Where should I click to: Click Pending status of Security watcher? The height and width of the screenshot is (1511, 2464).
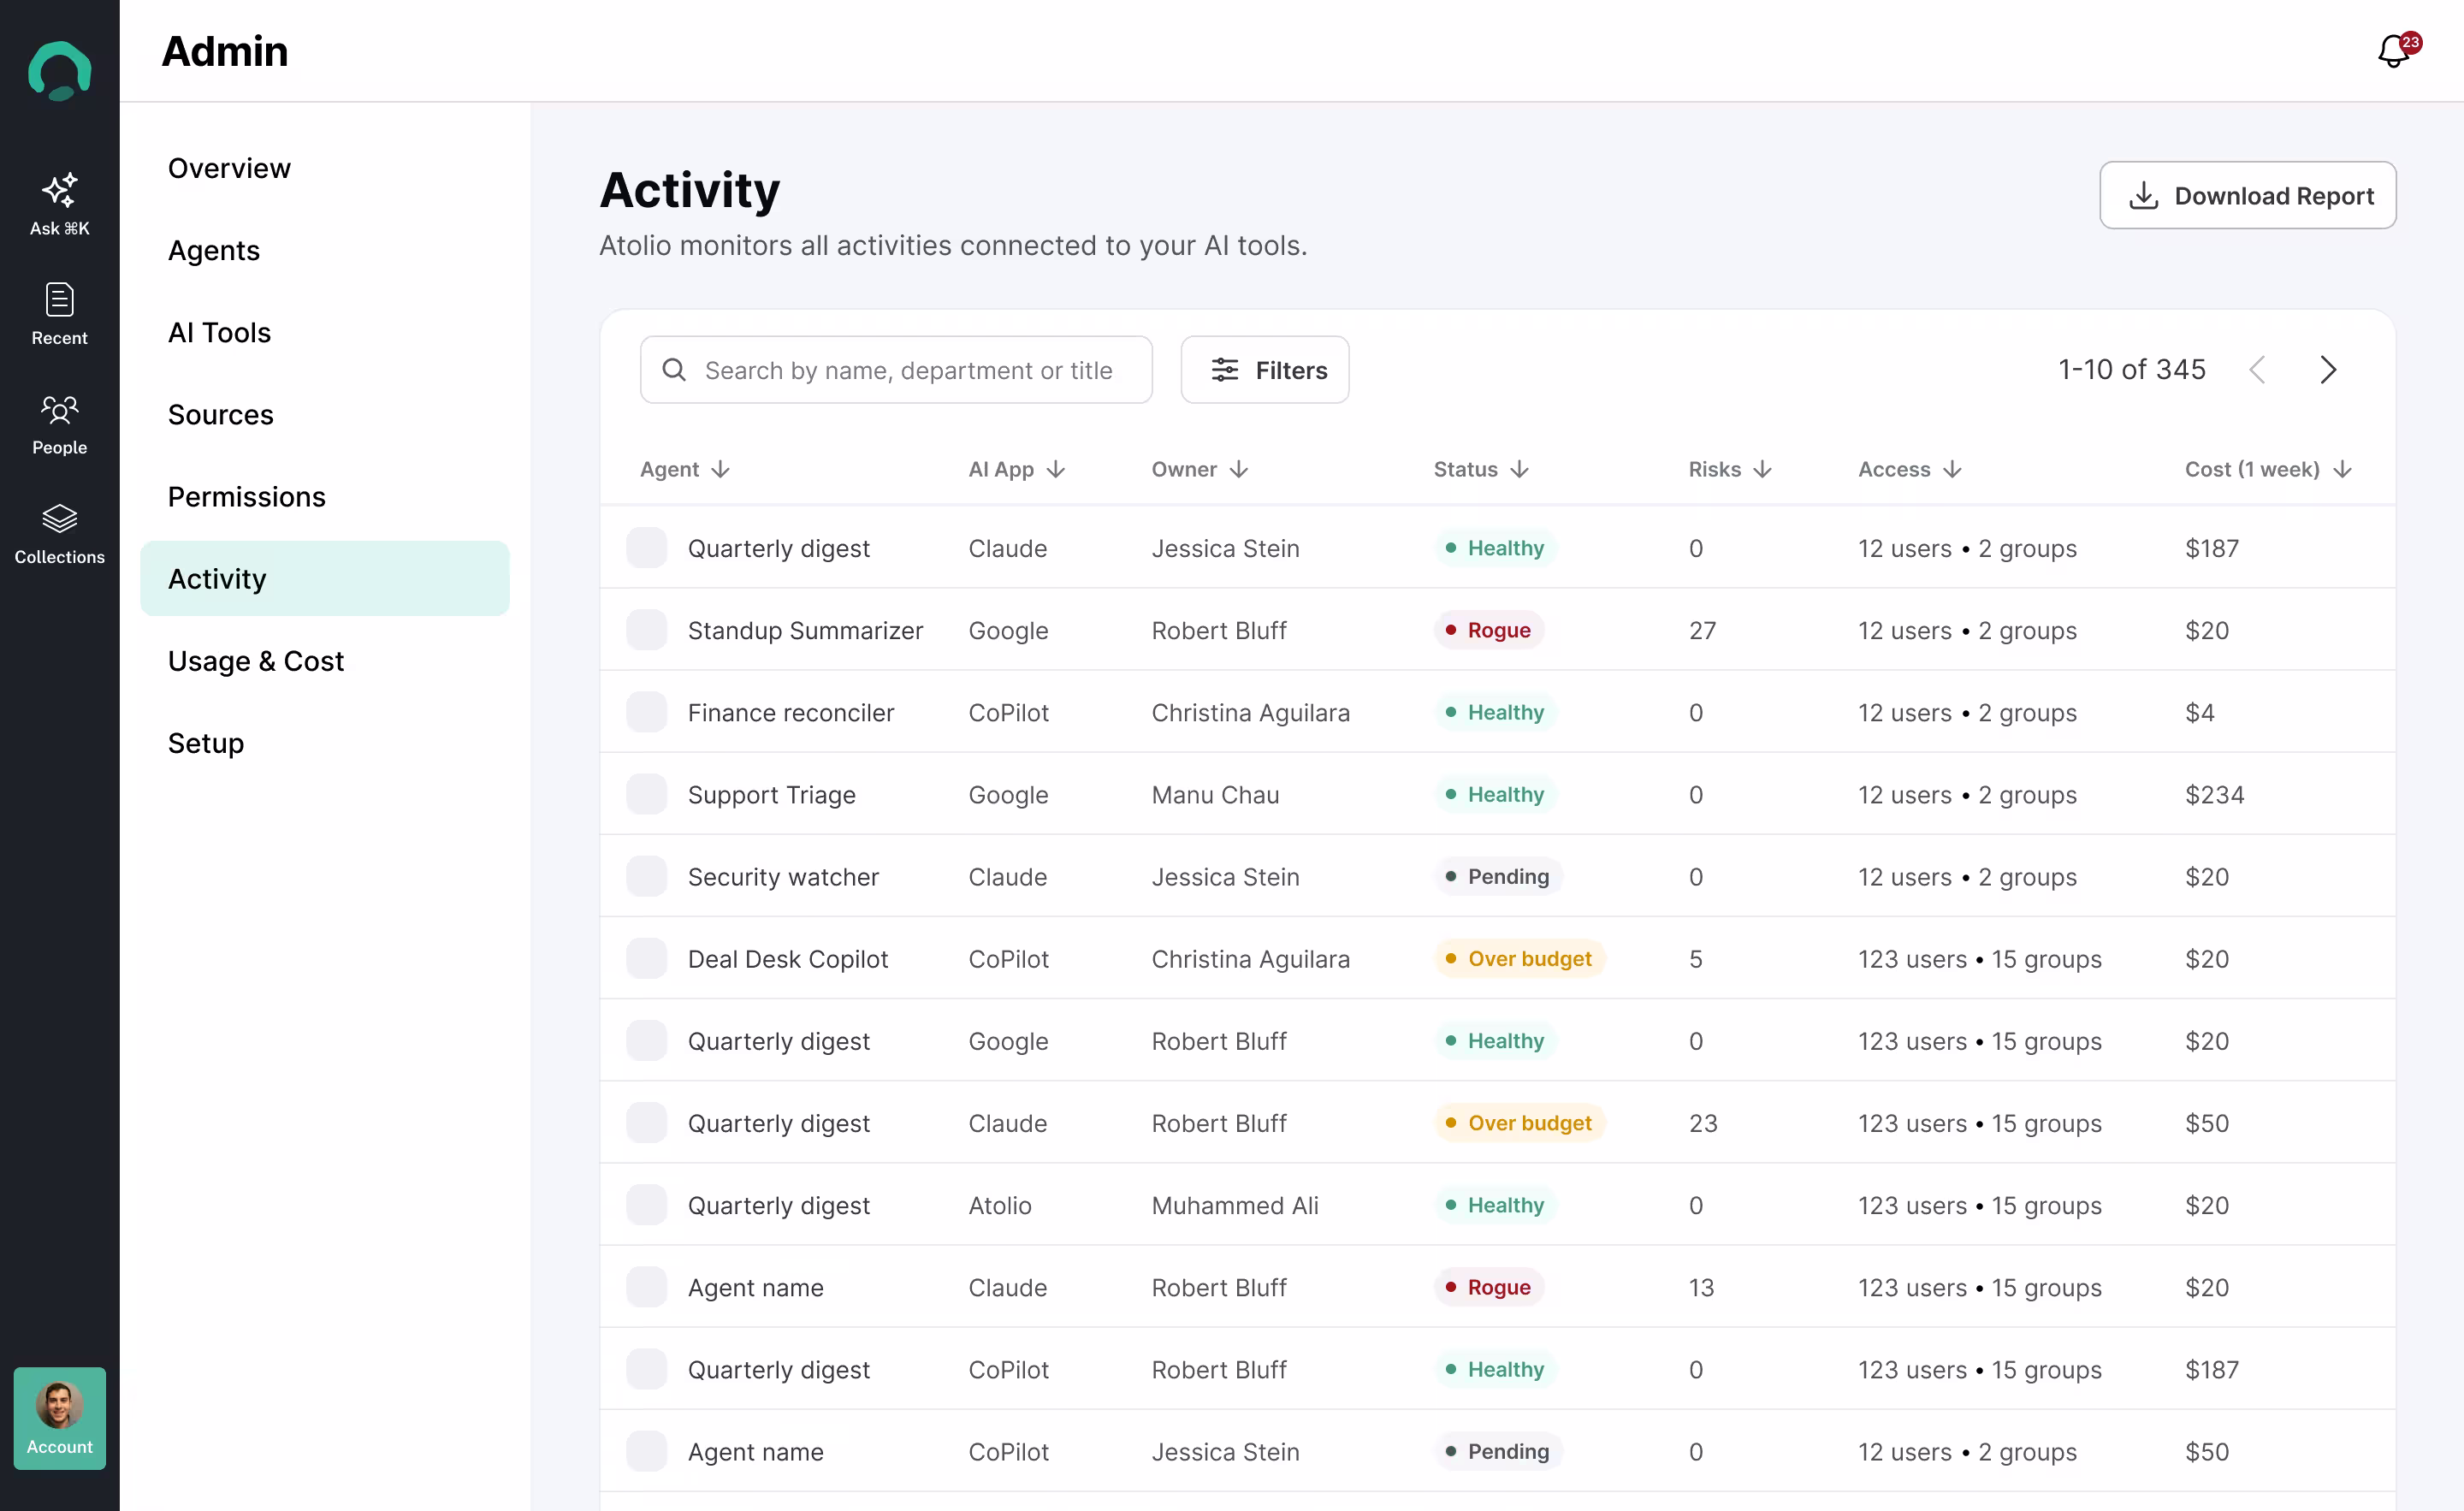(x=1498, y=876)
